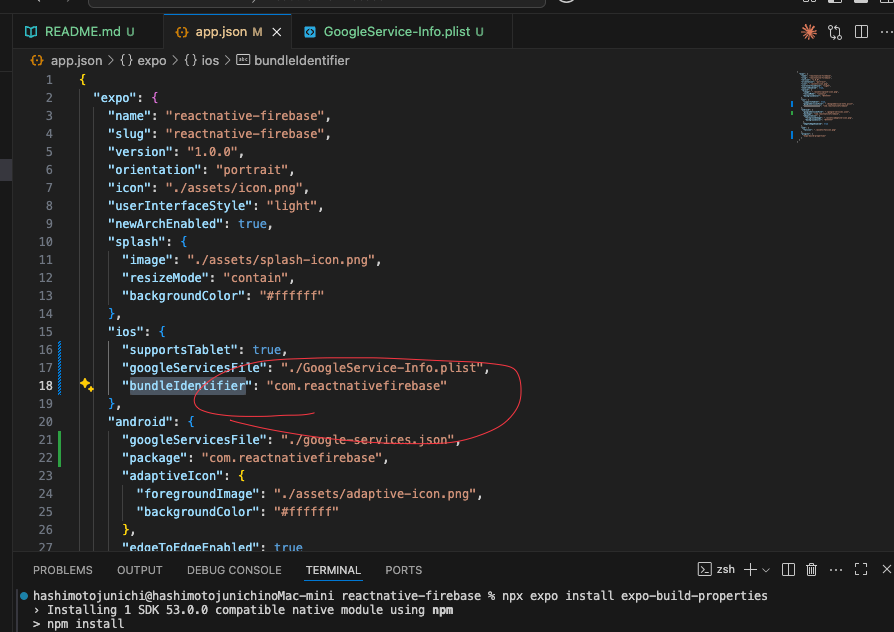Click the "./assets/splash-icon.png" string
Image resolution: width=894 pixels, height=632 pixels.
click(281, 260)
